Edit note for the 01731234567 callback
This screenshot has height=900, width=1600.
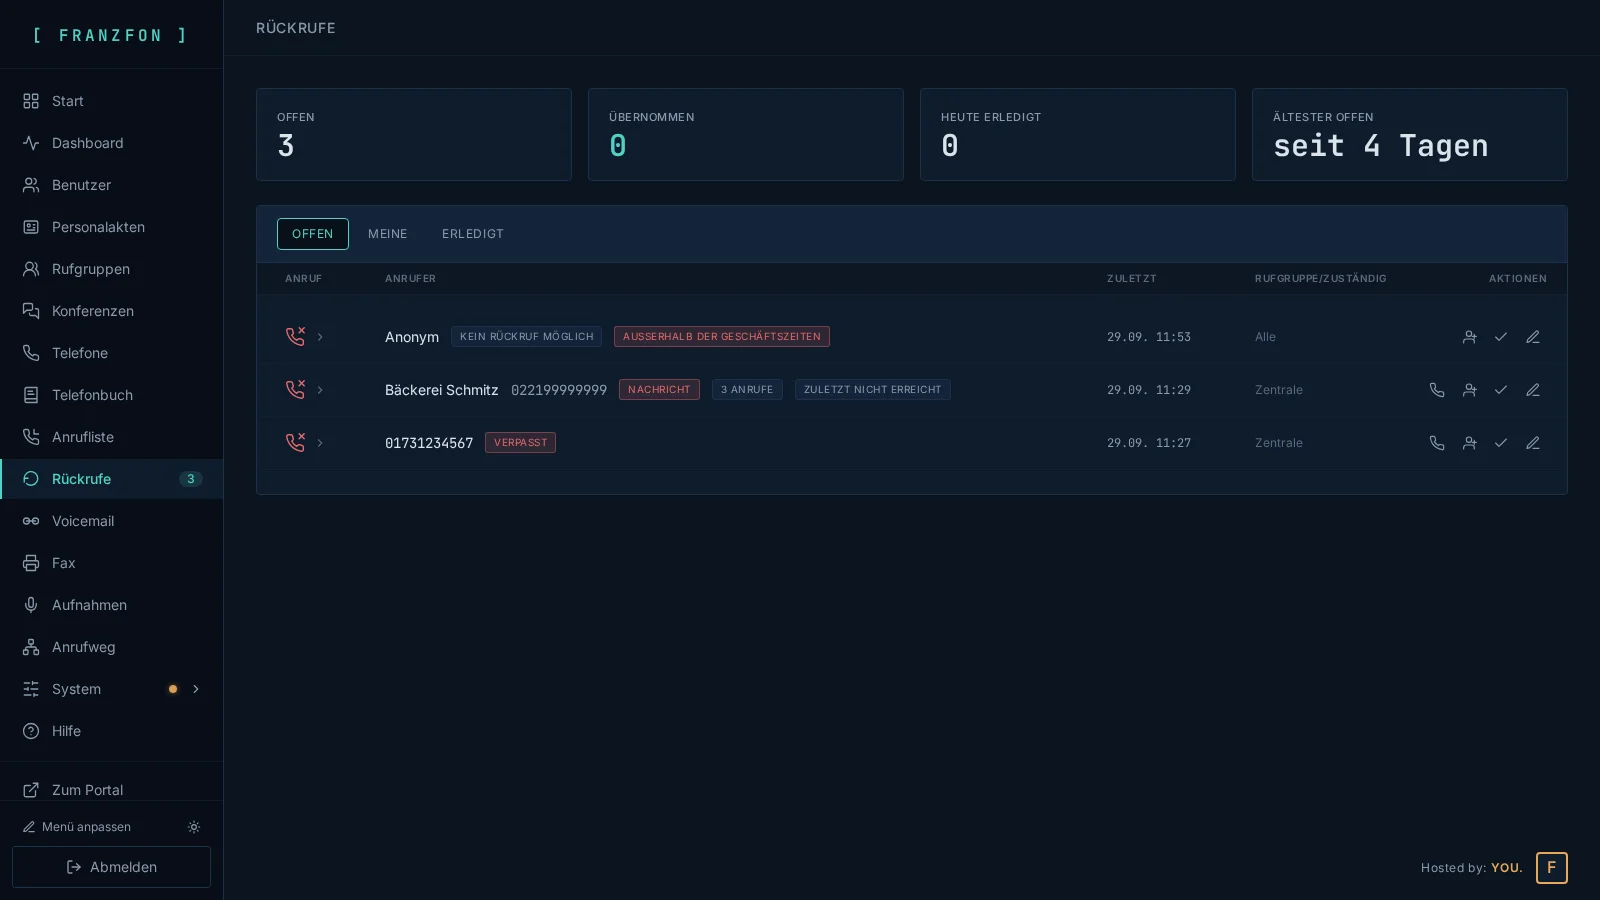[1533, 443]
